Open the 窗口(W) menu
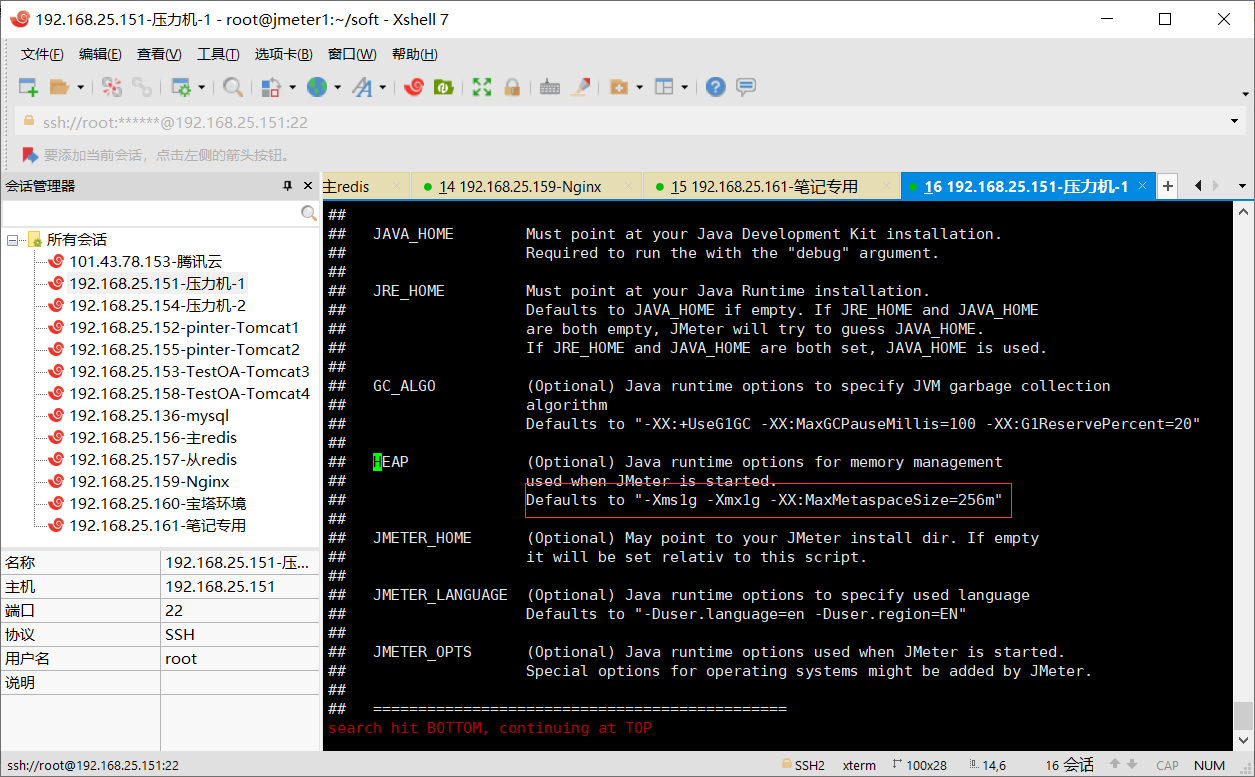The width and height of the screenshot is (1255, 777). click(x=352, y=54)
